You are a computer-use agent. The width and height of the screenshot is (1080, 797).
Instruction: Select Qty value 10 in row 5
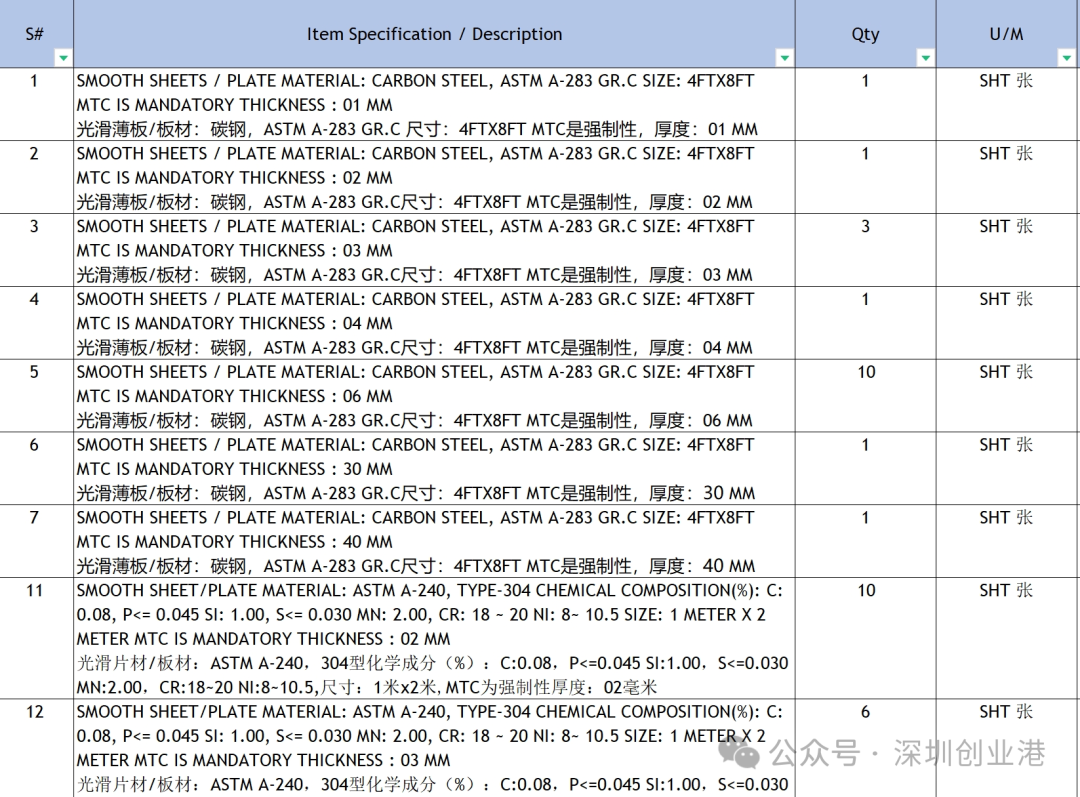(x=865, y=395)
